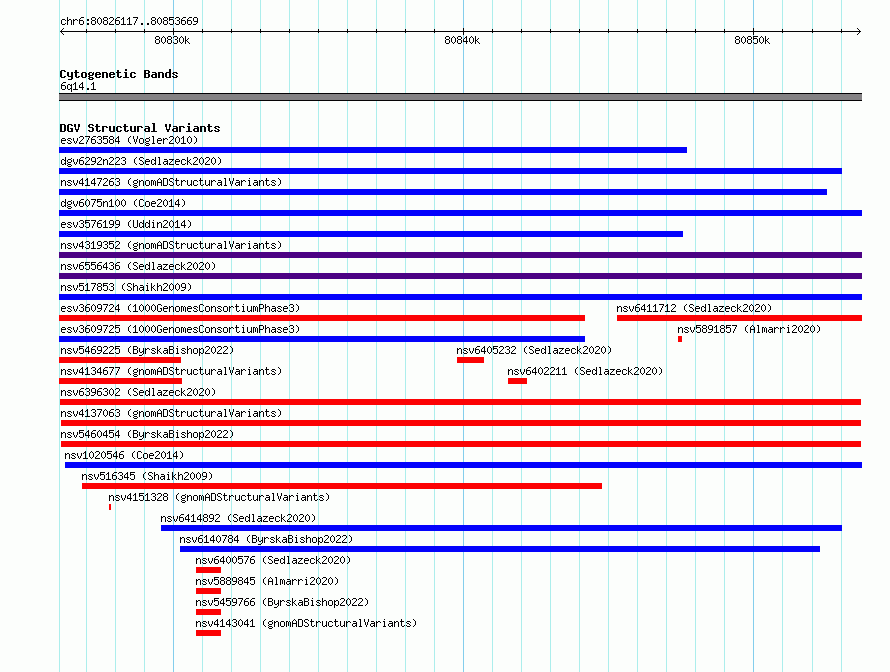Click the right arrow of the ruler
The width and height of the screenshot is (890, 672).
(x=859, y=32)
